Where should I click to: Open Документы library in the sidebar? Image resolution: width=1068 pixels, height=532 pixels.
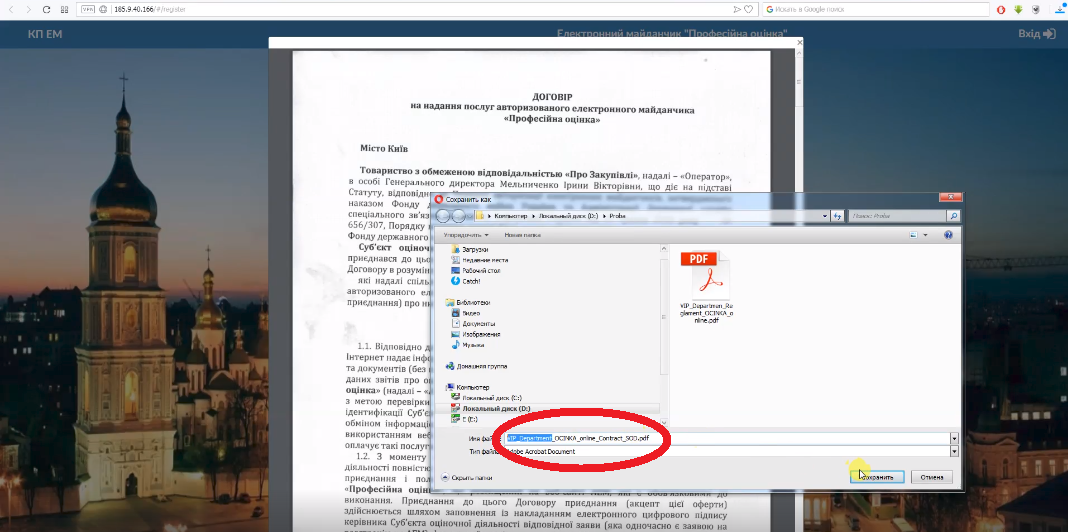tap(479, 324)
